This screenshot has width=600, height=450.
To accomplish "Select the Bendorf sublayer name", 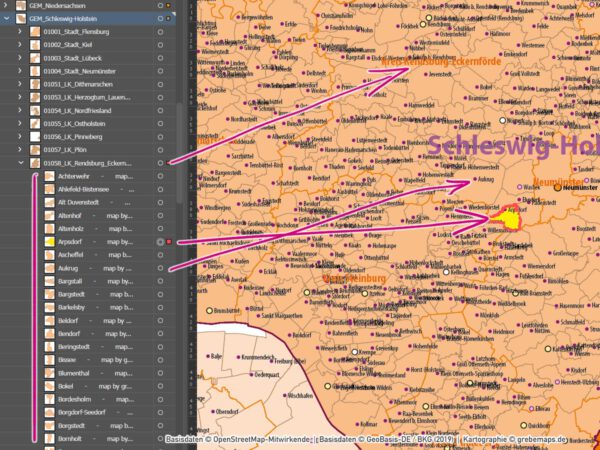I will [69, 334].
